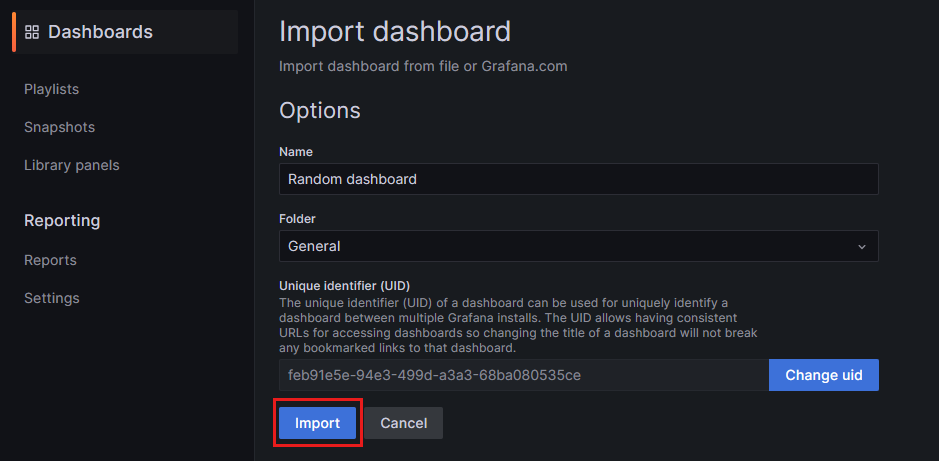Click the Import dashboard page title
Image resolution: width=939 pixels, height=461 pixels.
pyautogui.click(x=394, y=31)
